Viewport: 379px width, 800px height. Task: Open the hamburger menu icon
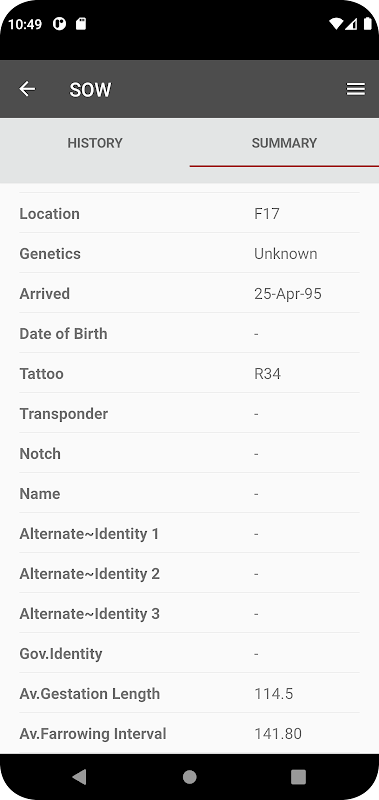tap(356, 89)
